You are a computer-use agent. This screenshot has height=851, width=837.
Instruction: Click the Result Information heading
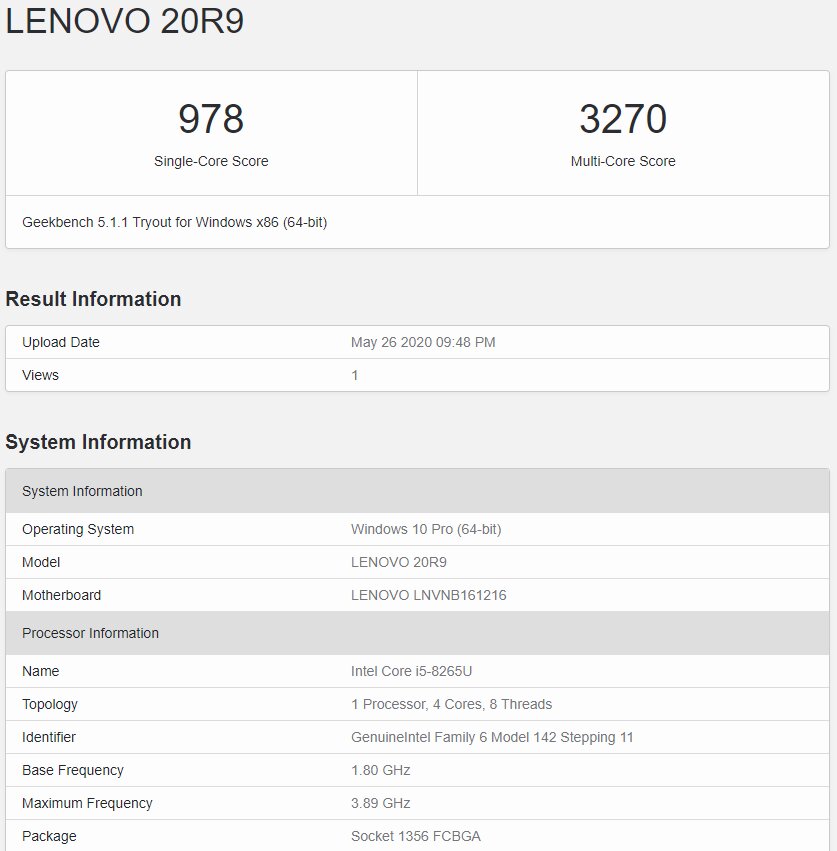(93, 299)
